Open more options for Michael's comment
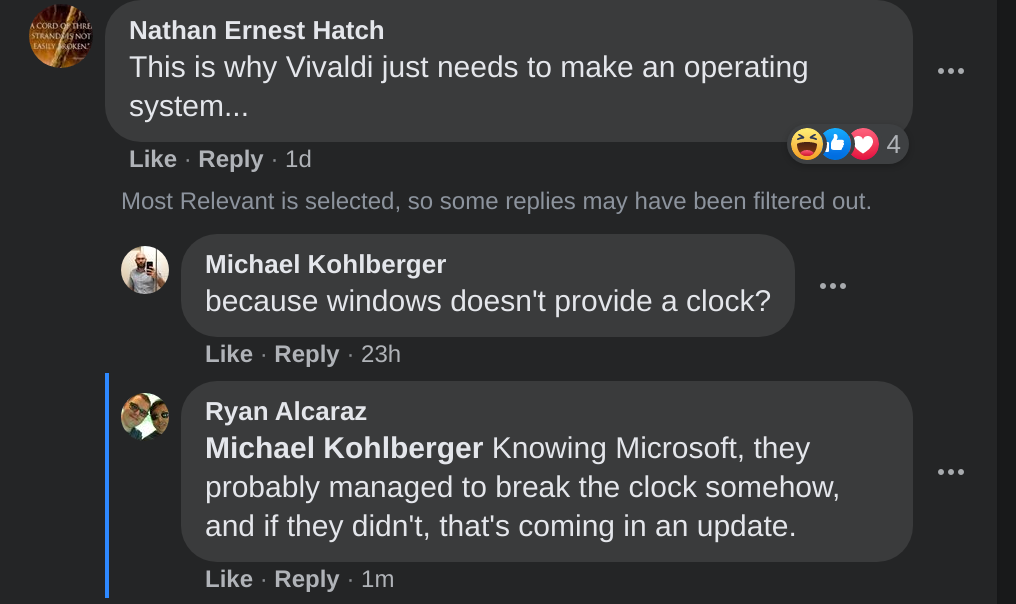This screenshot has width=1016, height=604. tap(832, 286)
